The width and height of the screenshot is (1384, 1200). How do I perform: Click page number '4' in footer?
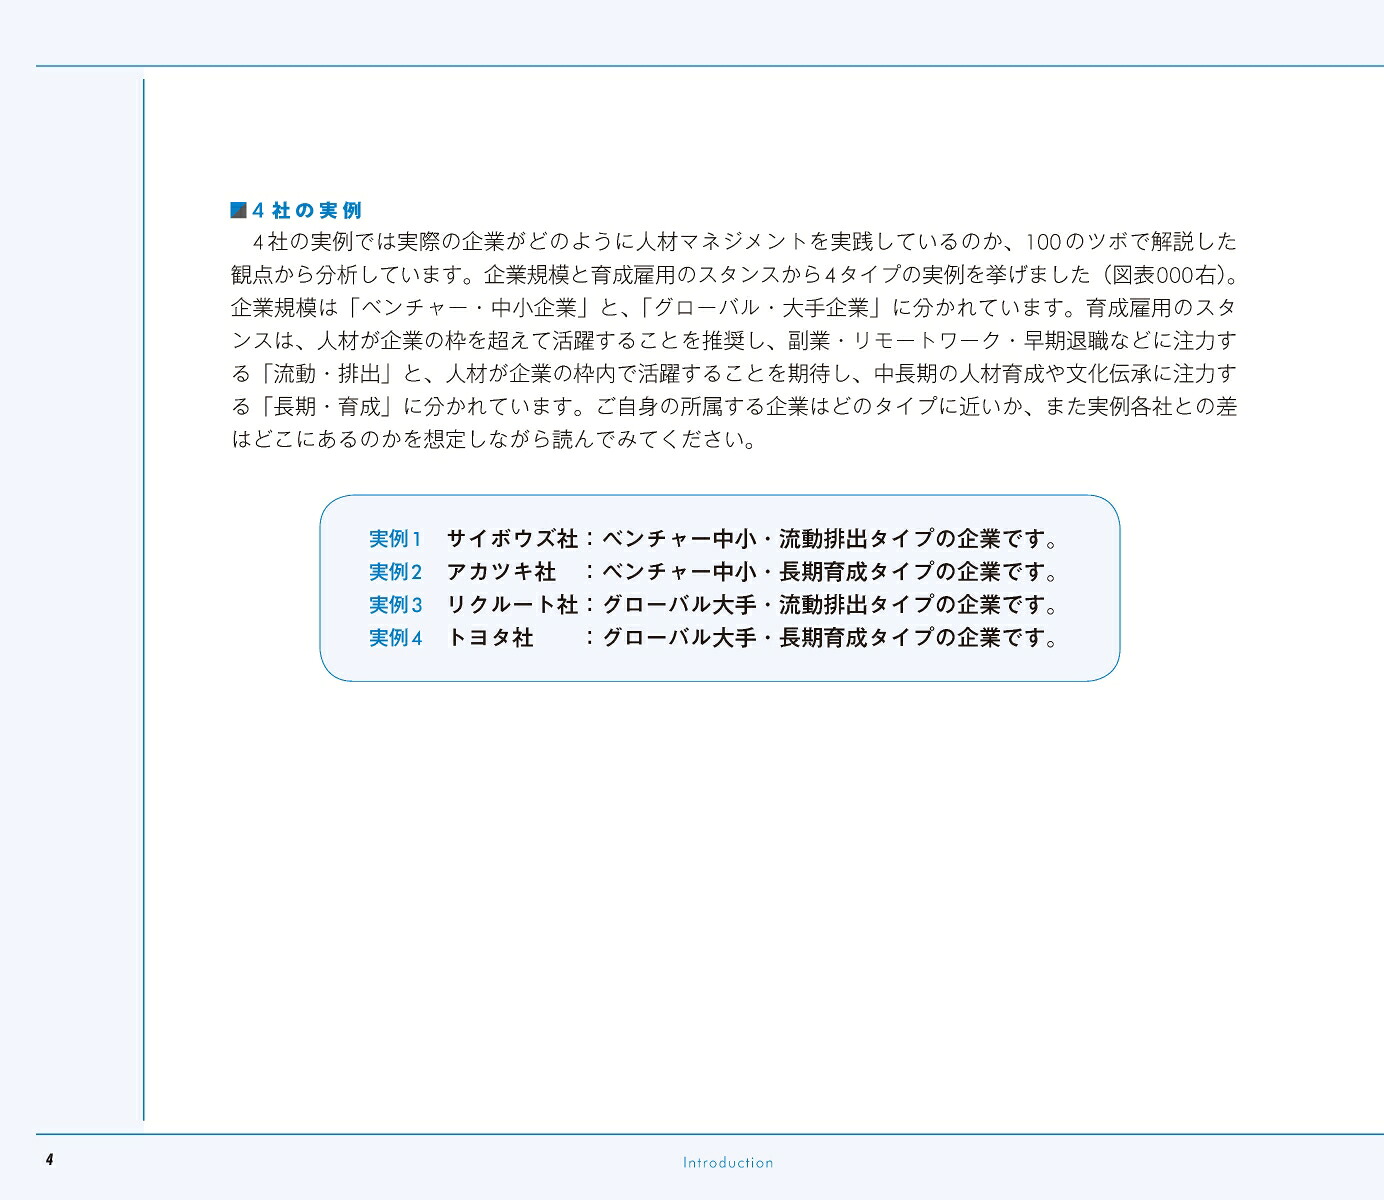[x=49, y=1160]
